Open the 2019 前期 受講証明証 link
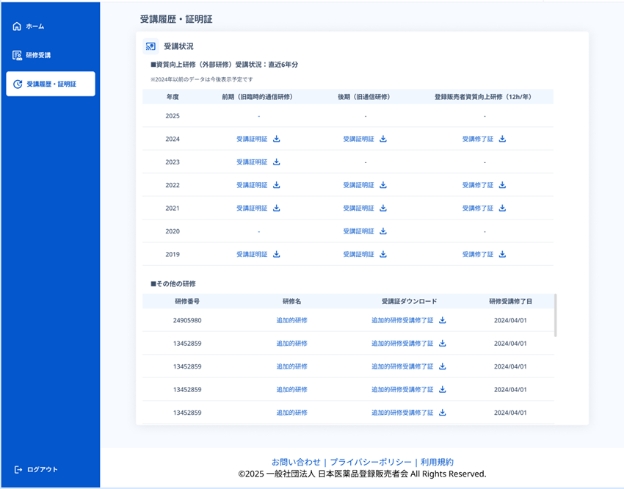This screenshot has height=489, width=624. point(252,254)
